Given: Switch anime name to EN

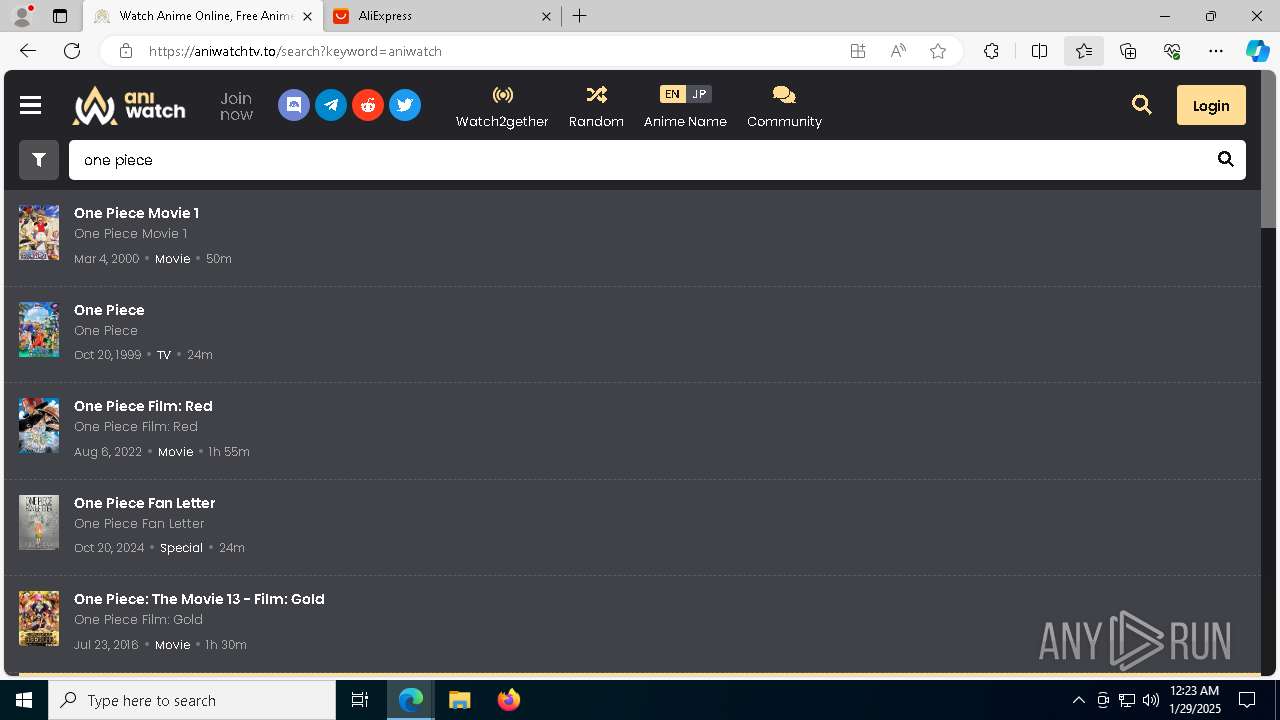Looking at the screenshot, I should coord(672,94).
